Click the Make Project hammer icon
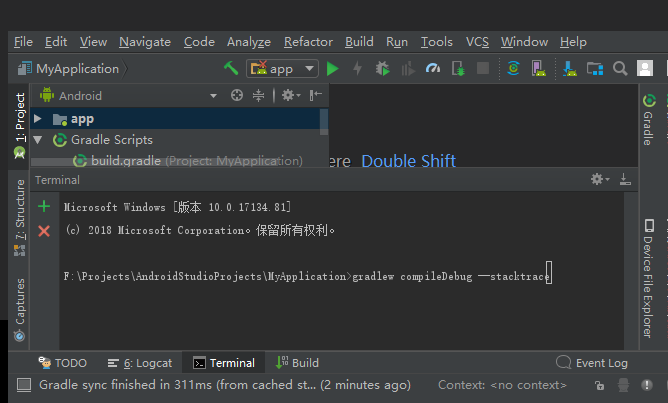 click(x=231, y=68)
